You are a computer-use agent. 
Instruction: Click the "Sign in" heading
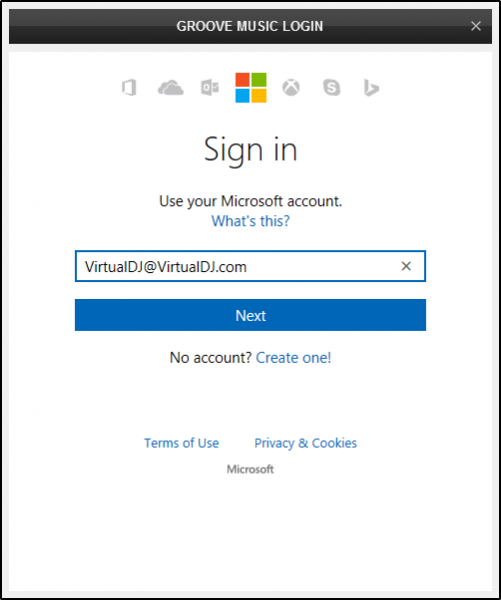click(x=251, y=150)
